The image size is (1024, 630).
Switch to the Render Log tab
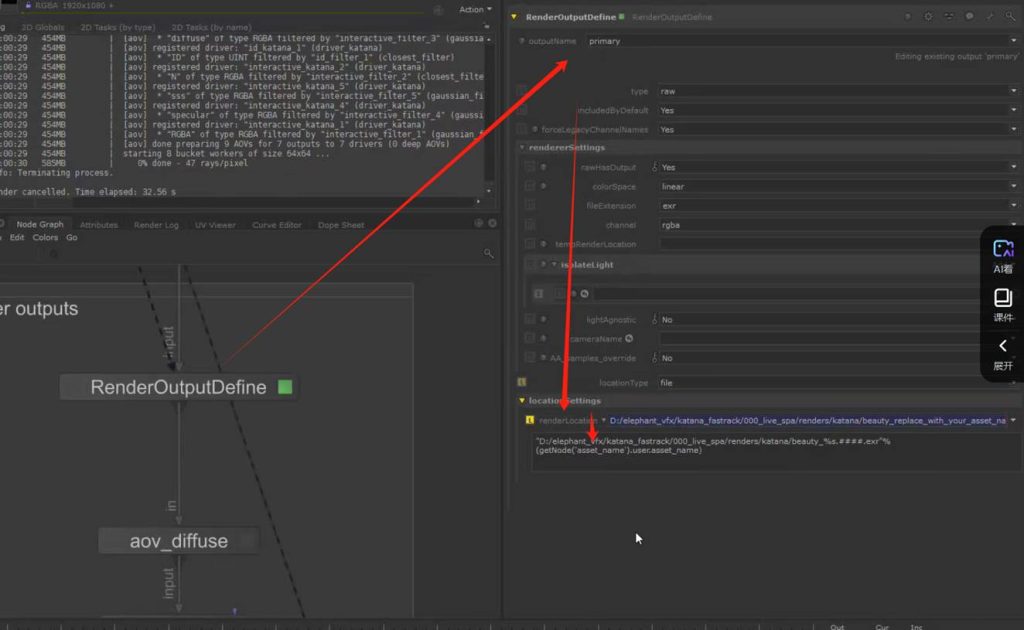[x=157, y=225]
